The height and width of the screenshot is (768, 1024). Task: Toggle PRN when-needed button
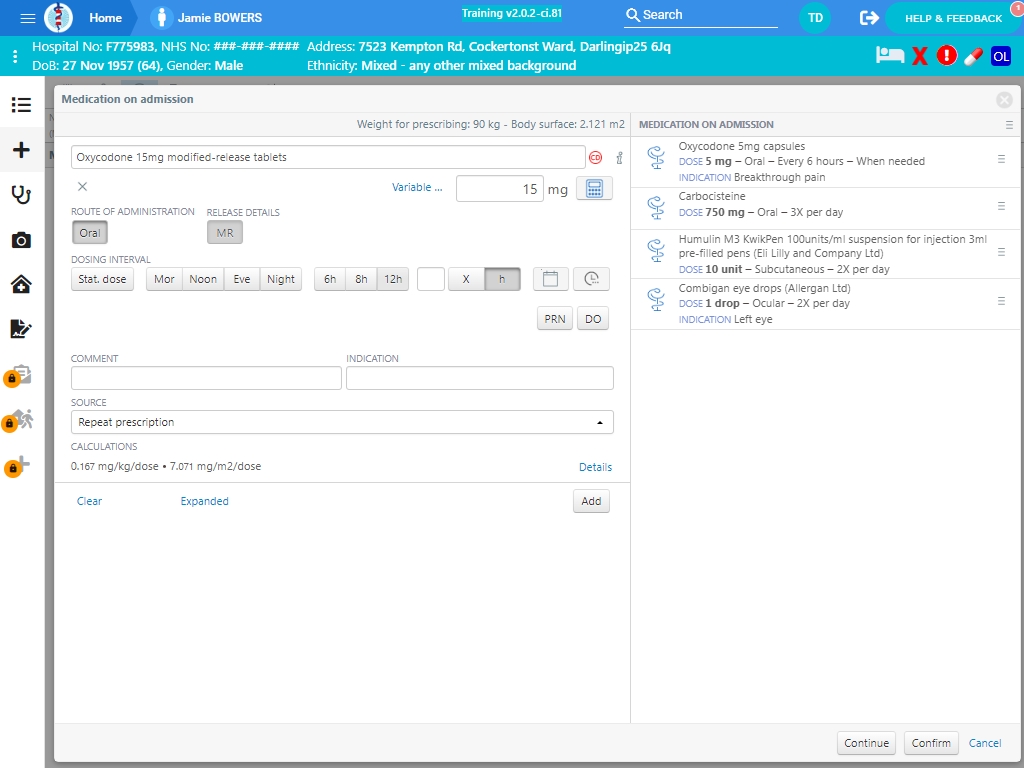click(x=555, y=319)
